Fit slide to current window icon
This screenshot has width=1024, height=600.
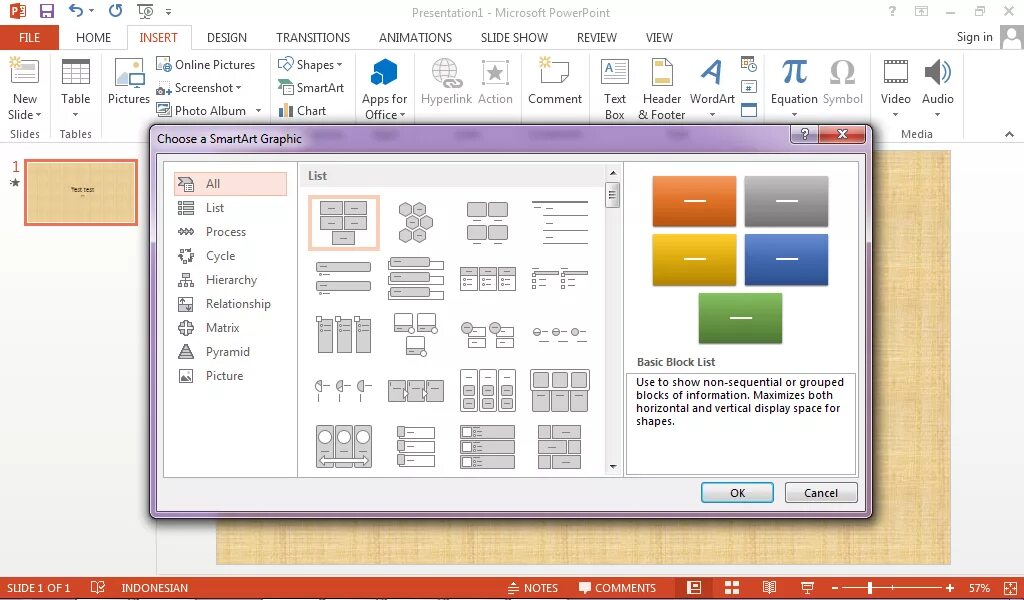[x=1010, y=588]
